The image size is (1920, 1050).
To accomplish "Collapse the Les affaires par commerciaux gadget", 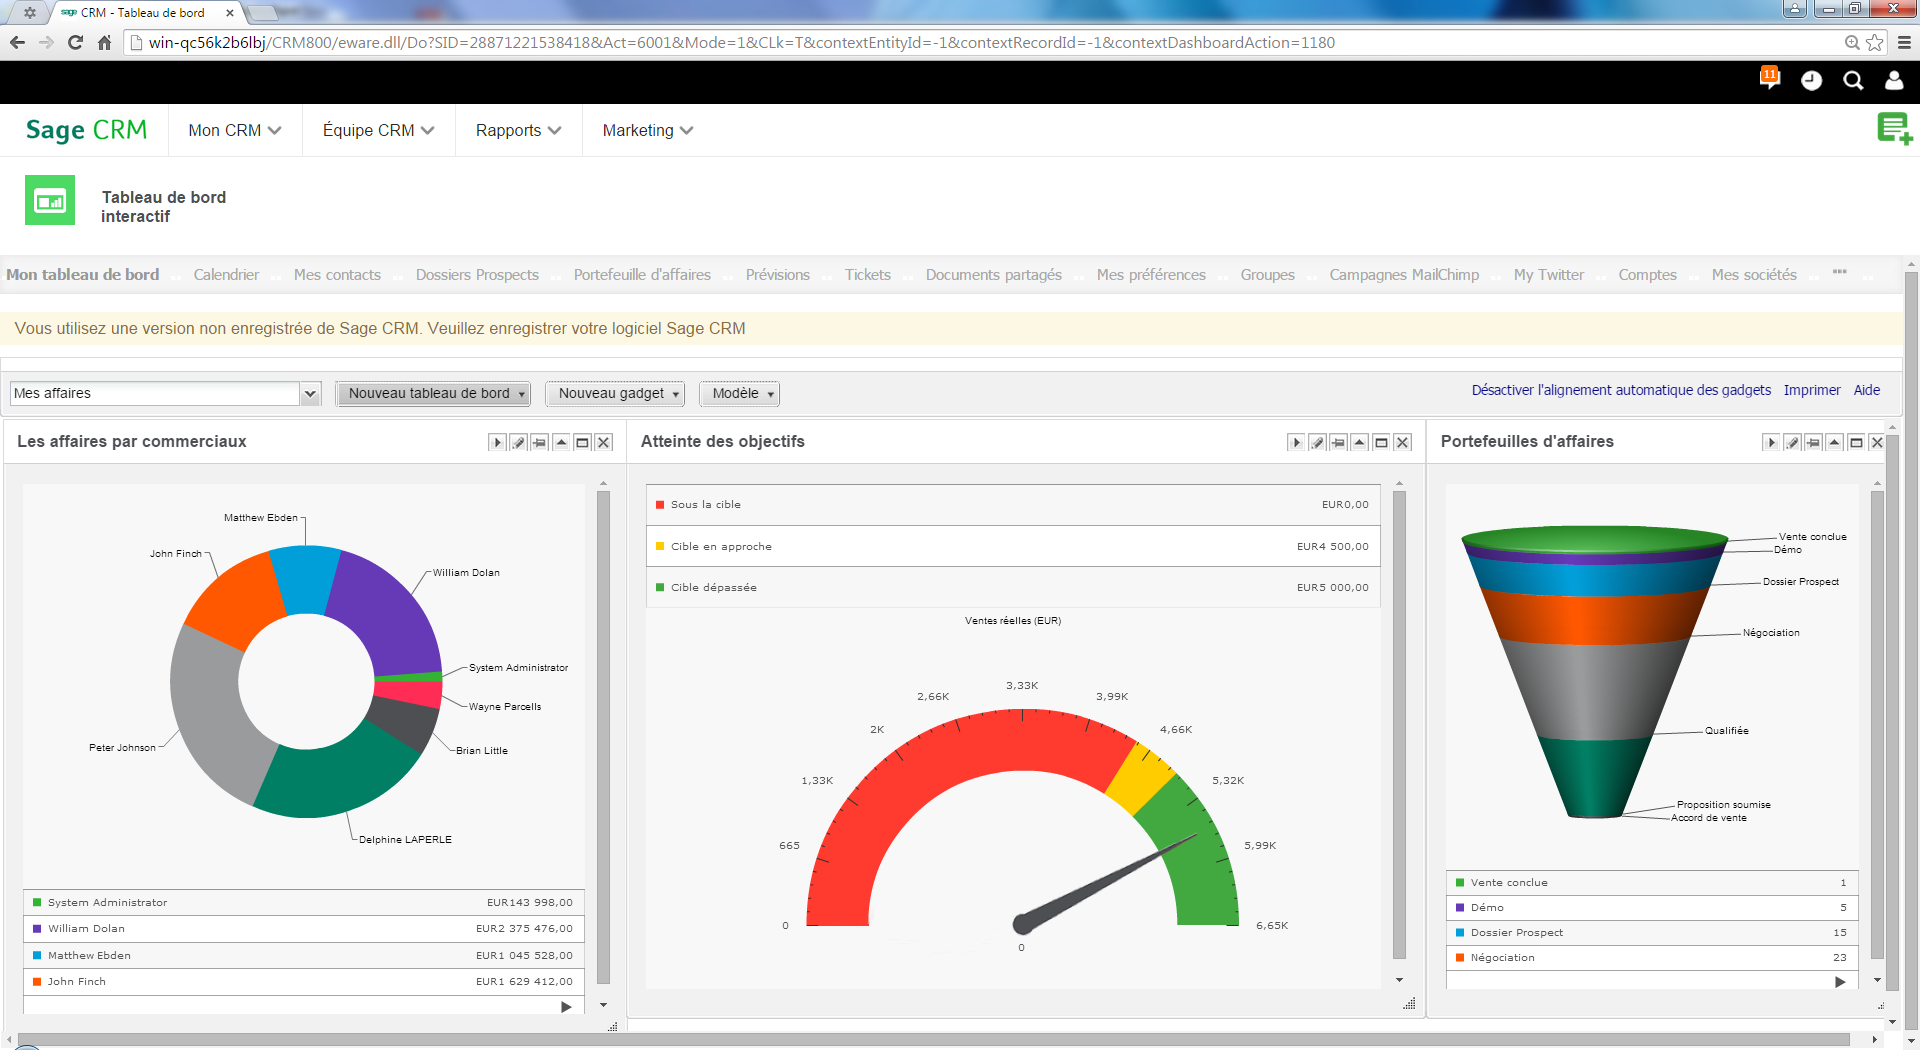I will point(561,442).
